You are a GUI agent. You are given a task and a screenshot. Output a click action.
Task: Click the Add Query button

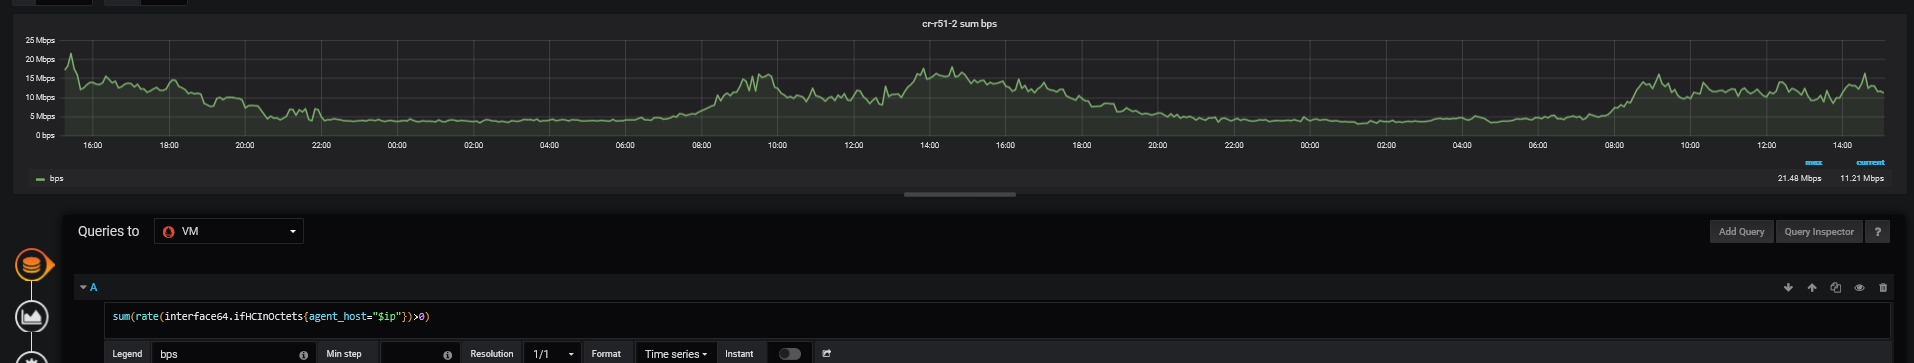pyautogui.click(x=1741, y=232)
